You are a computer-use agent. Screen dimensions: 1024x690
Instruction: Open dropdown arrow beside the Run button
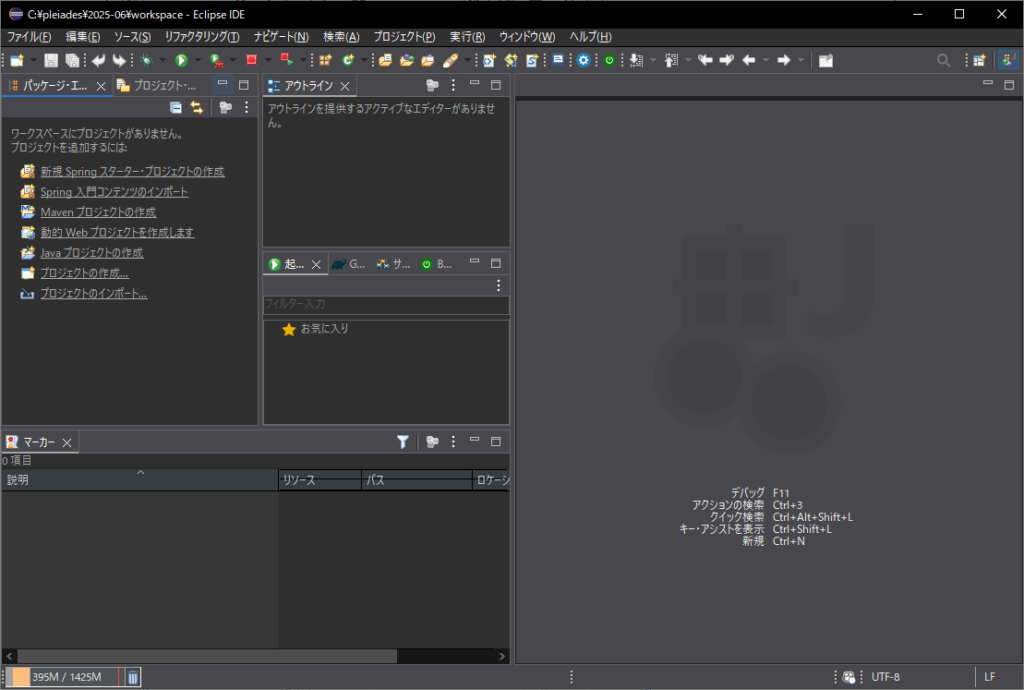197,60
